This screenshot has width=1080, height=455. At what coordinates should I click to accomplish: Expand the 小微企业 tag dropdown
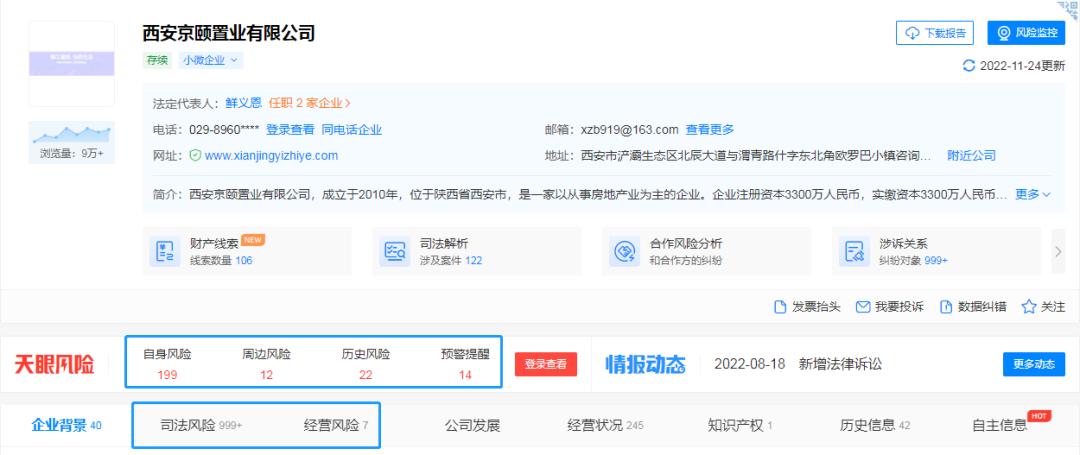211,60
